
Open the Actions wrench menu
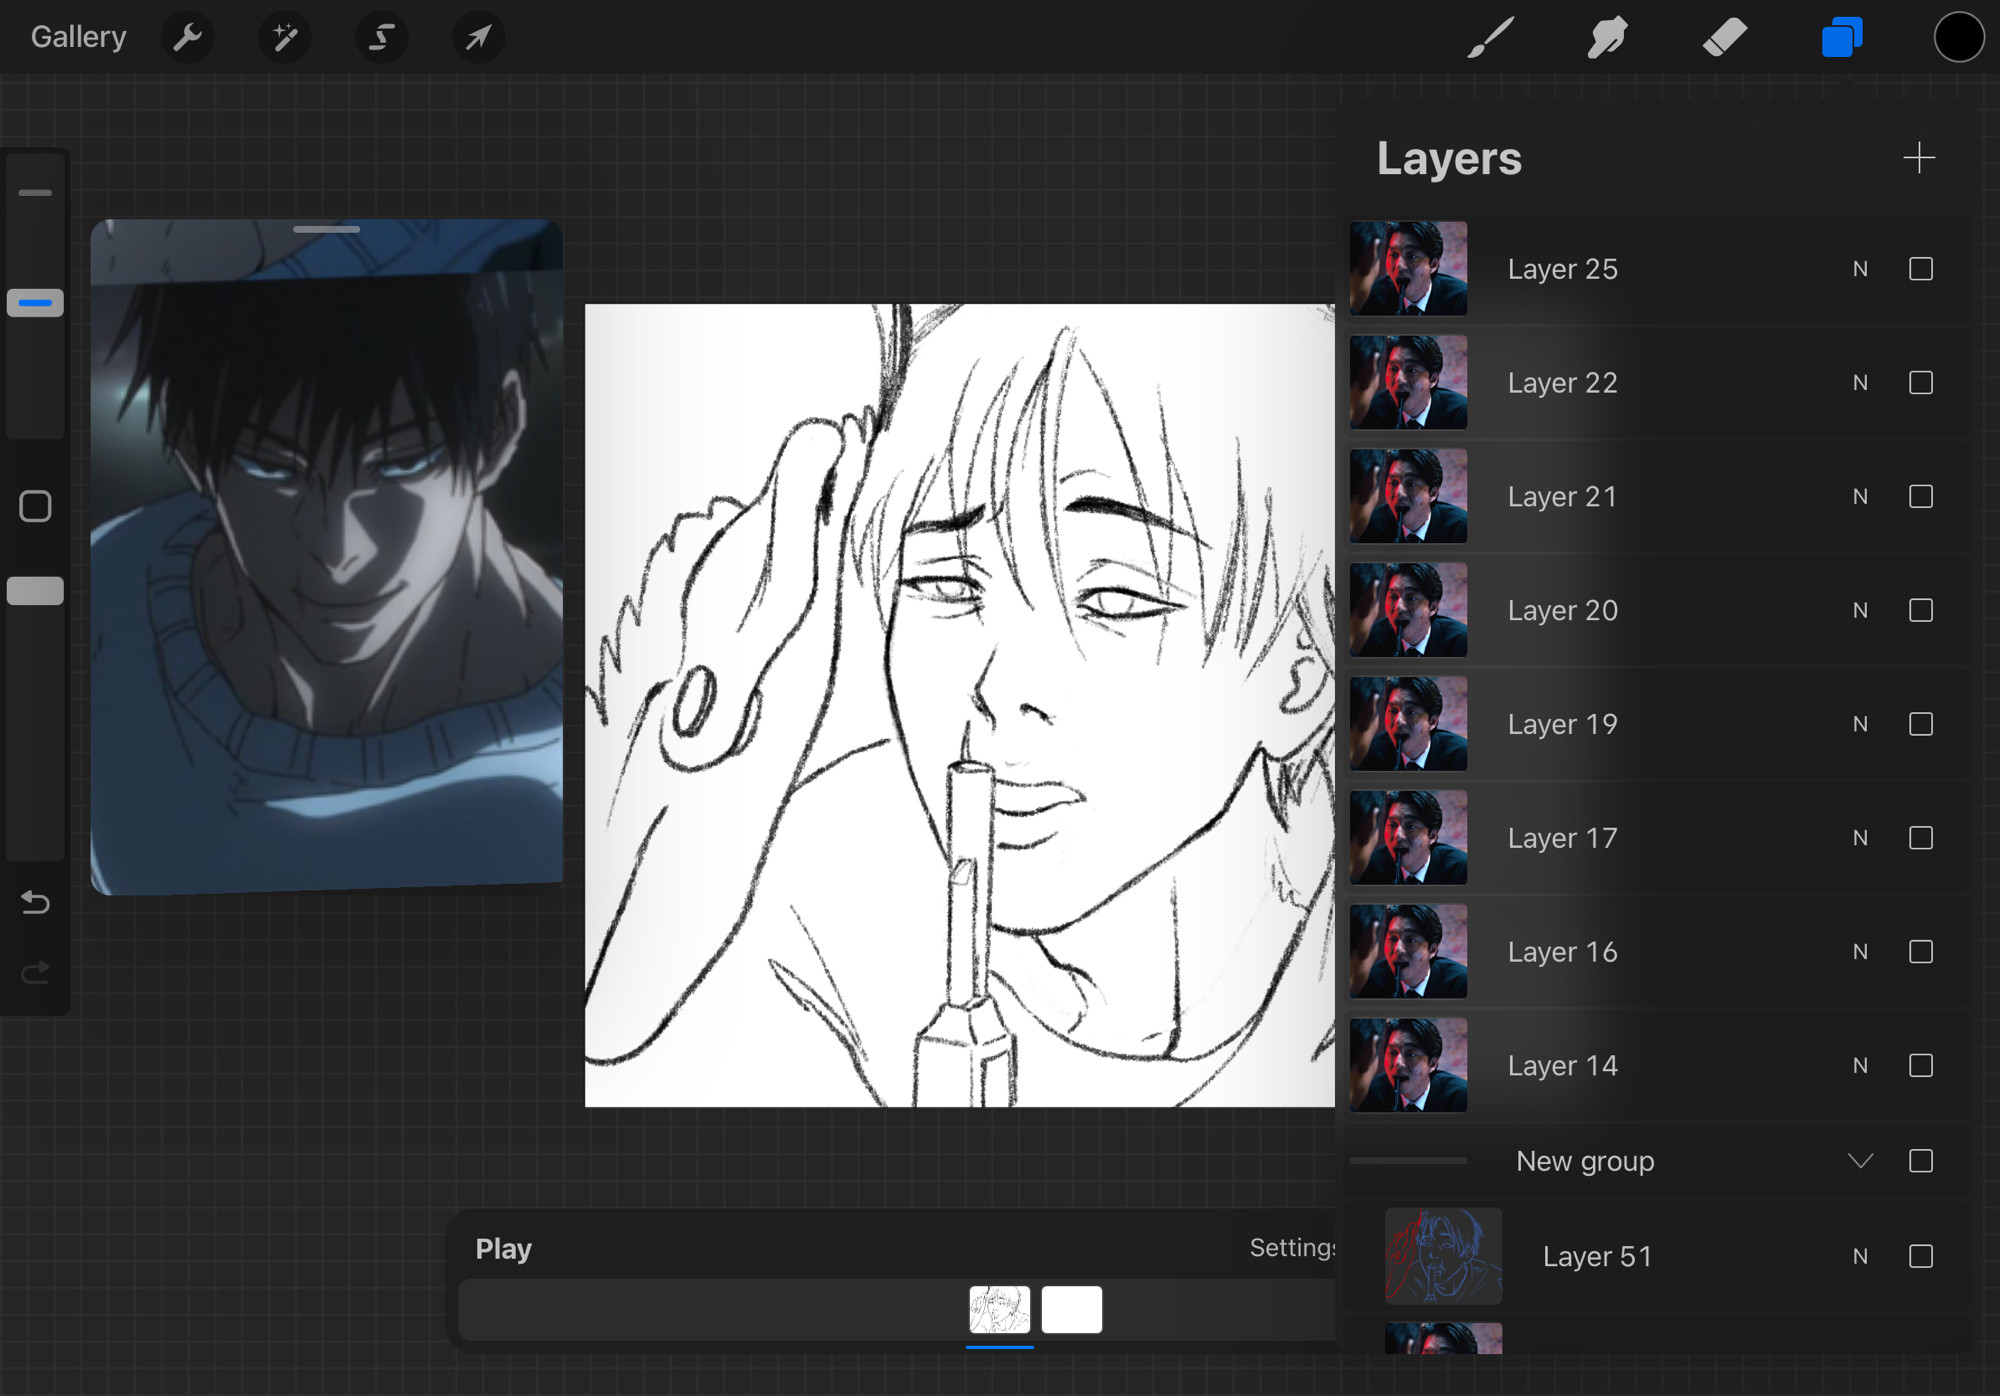pyautogui.click(x=187, y=38)
